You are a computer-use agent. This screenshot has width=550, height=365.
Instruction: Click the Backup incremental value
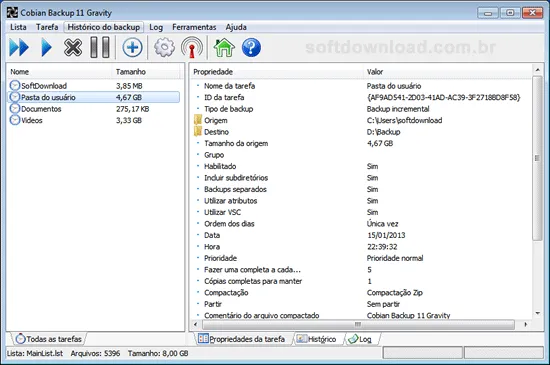tap(398, 109)
